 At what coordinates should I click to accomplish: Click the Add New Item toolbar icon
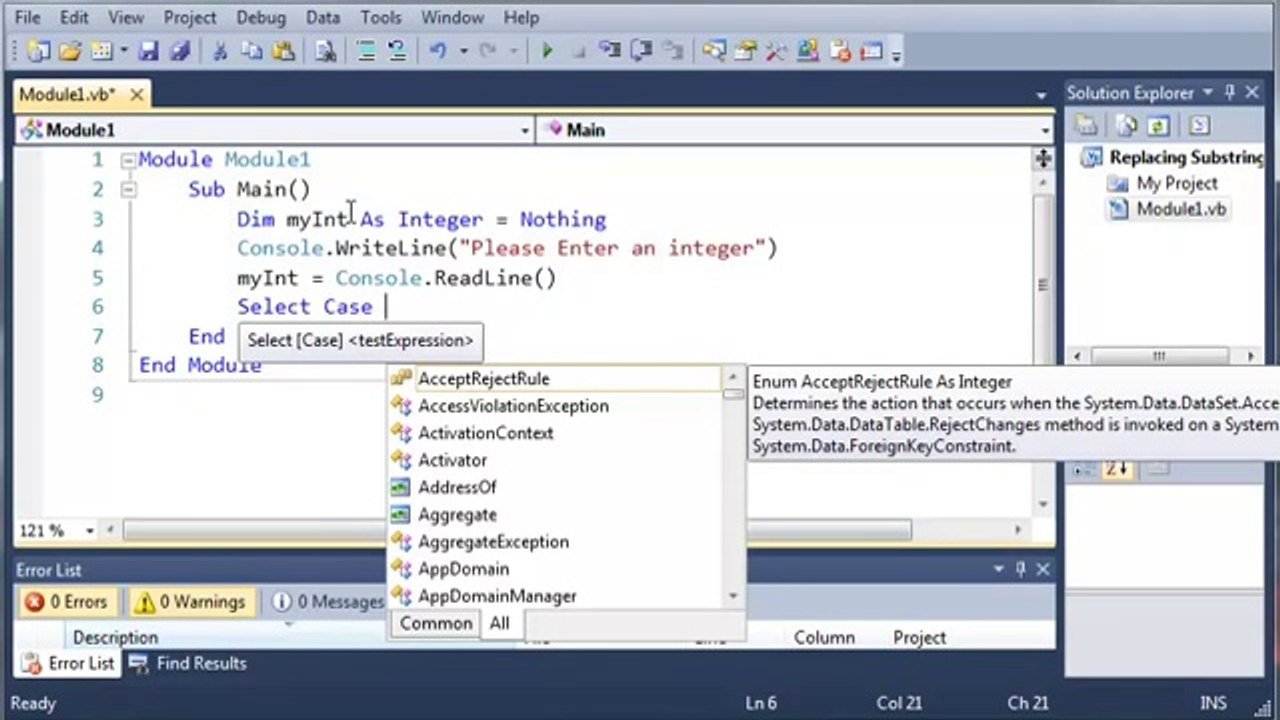click(101, 51)
